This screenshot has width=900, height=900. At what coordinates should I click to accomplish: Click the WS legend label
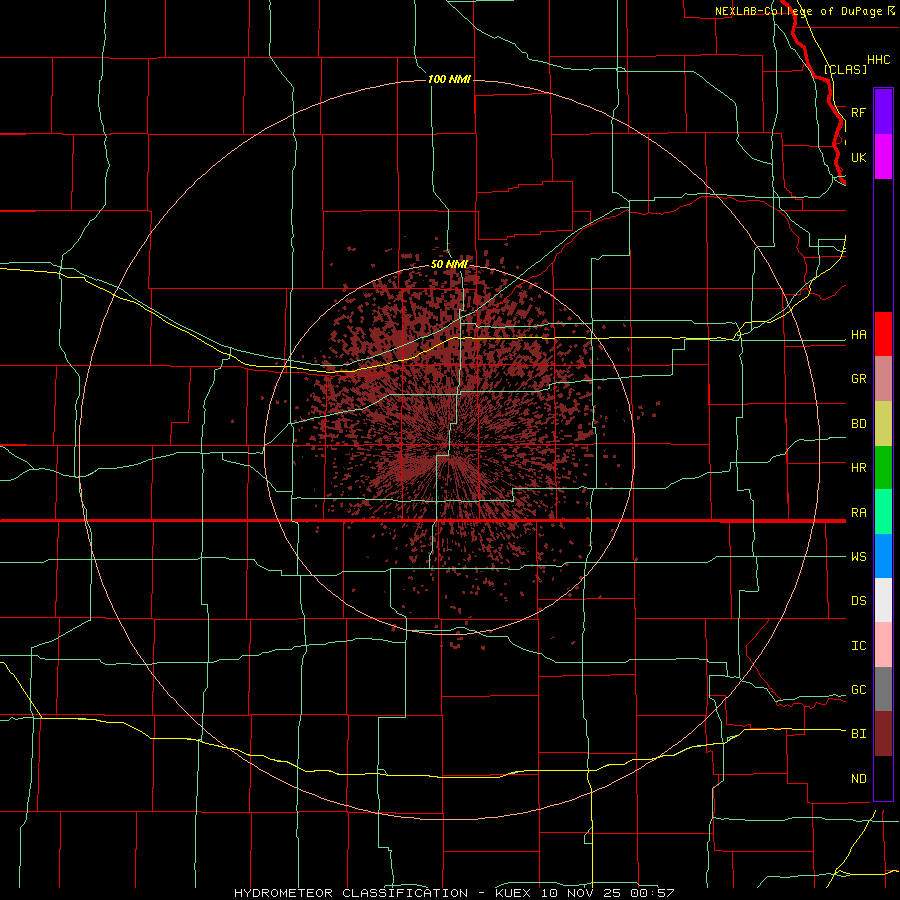coord(859,557)
